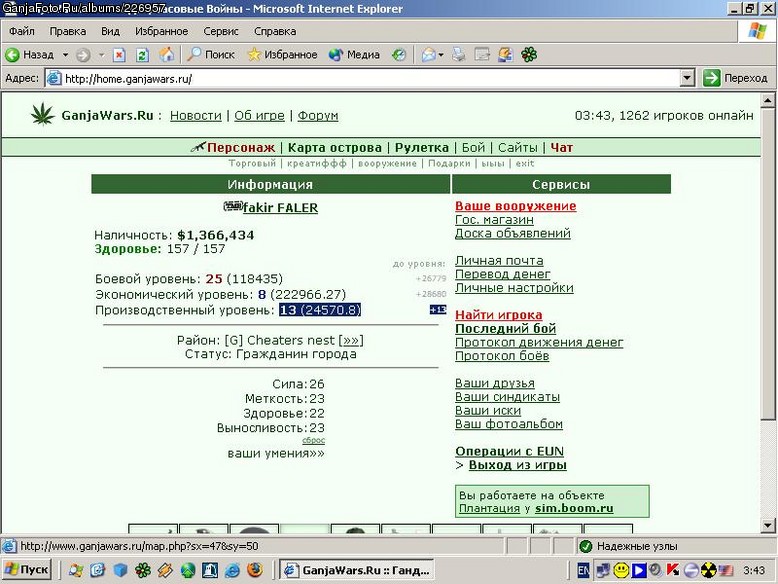Open the Сервис menu
This screenshot has height=584, width=778.
221,31
